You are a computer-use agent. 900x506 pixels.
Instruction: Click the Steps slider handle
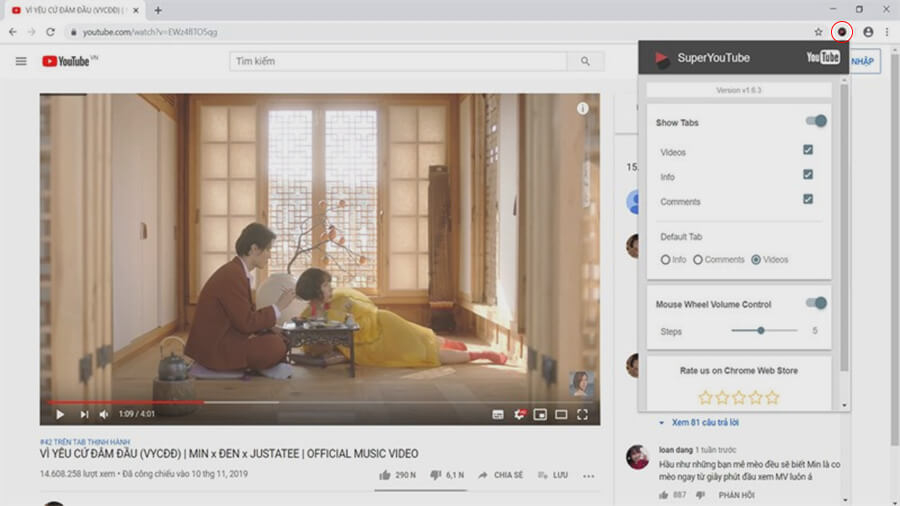(x=761, y=330)
